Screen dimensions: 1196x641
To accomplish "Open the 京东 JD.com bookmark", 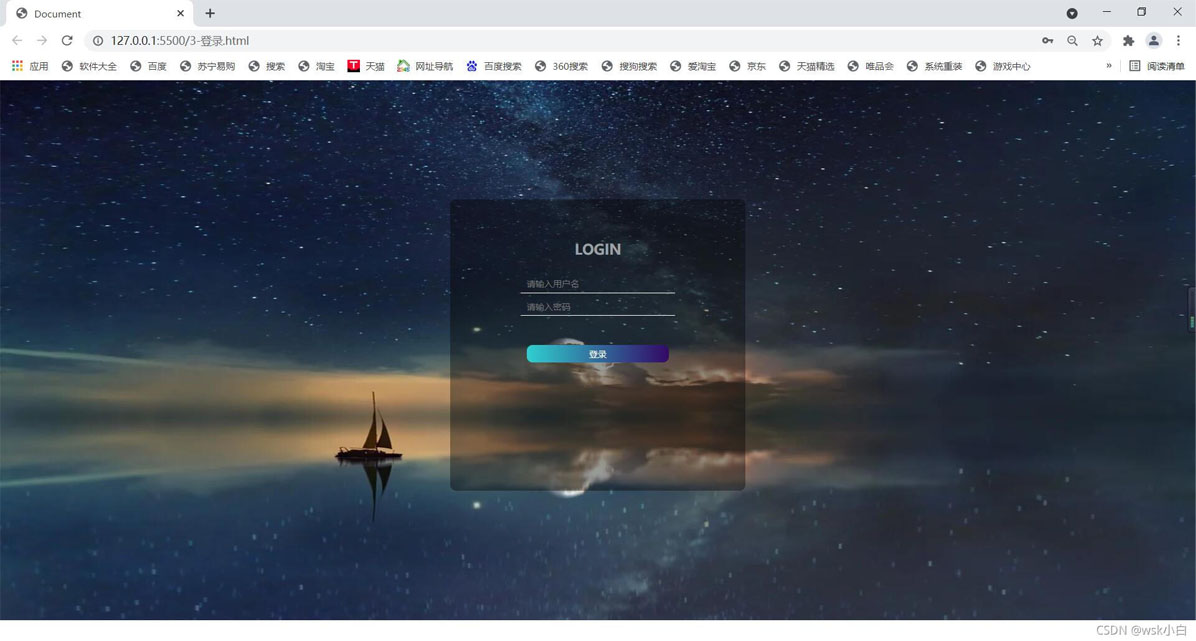I will point(747,65).
